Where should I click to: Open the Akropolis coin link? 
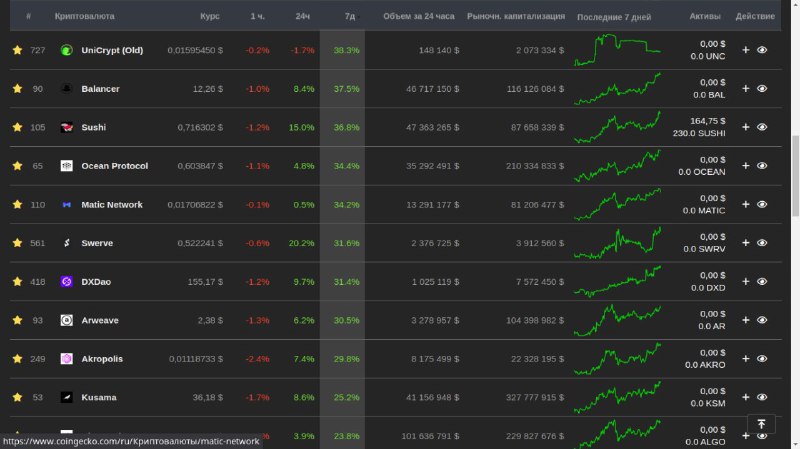102,359
